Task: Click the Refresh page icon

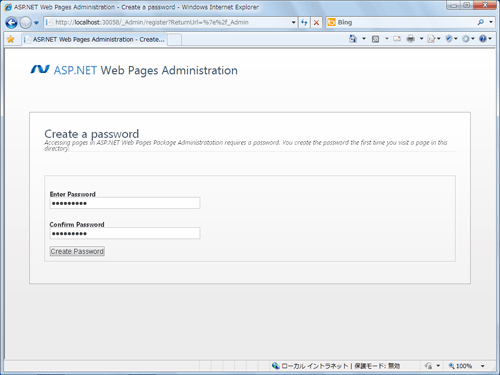Action: pyautogui.click(x=304, y=22)
